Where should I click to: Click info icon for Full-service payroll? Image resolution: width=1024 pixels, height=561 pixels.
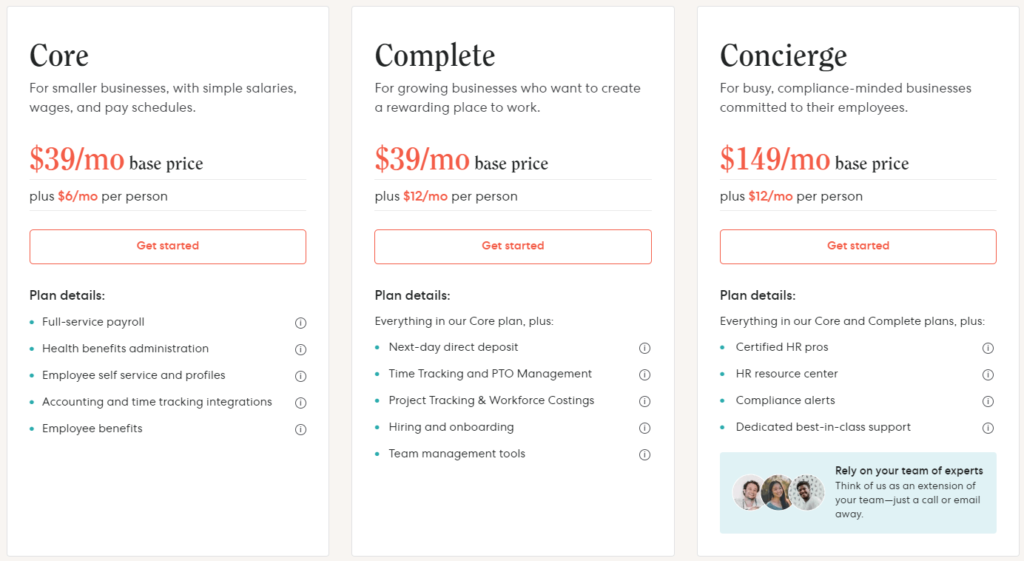(x=300, y=323)
